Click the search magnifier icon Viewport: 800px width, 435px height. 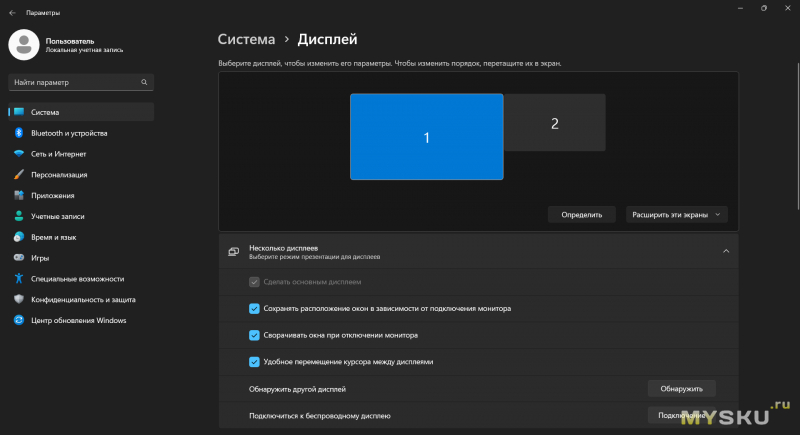pos(145,82)
